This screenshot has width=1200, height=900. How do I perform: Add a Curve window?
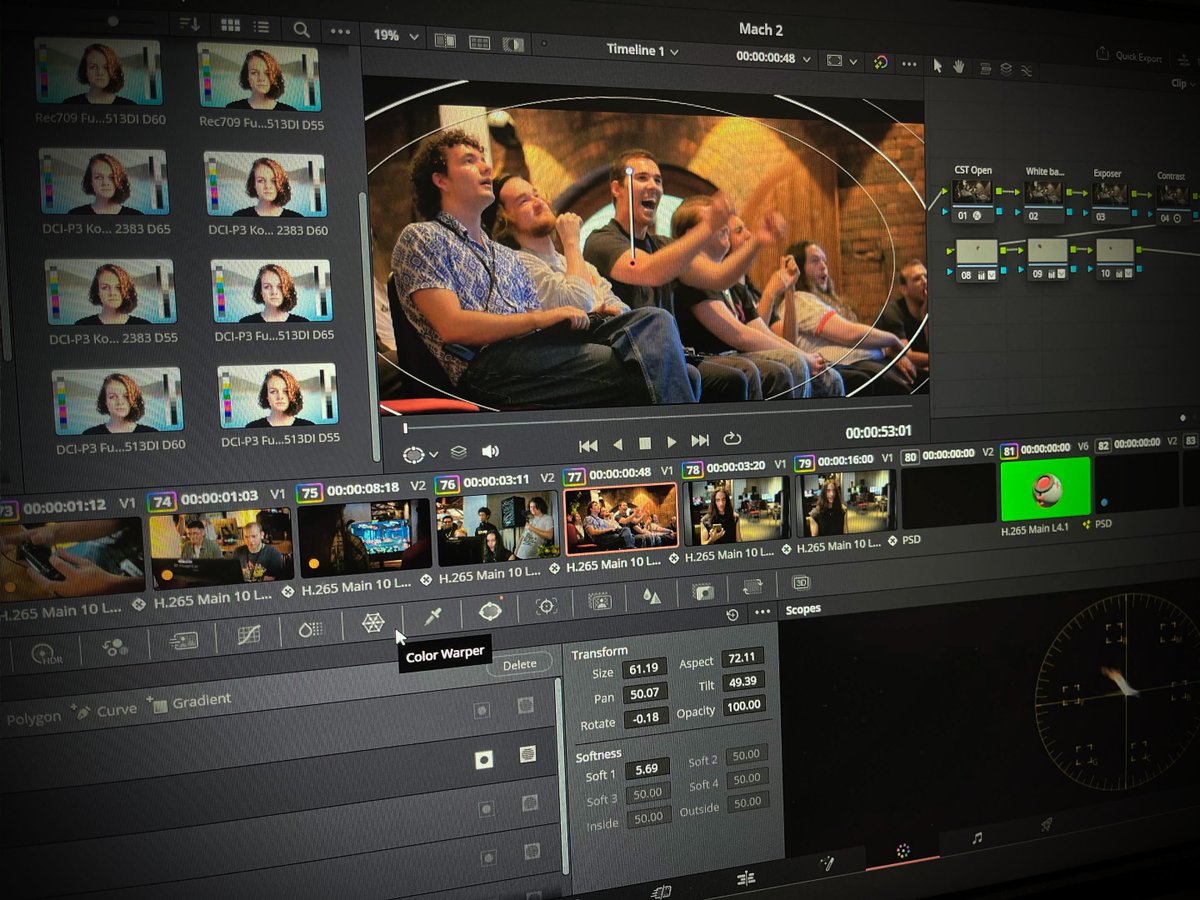tap(104, 711)
